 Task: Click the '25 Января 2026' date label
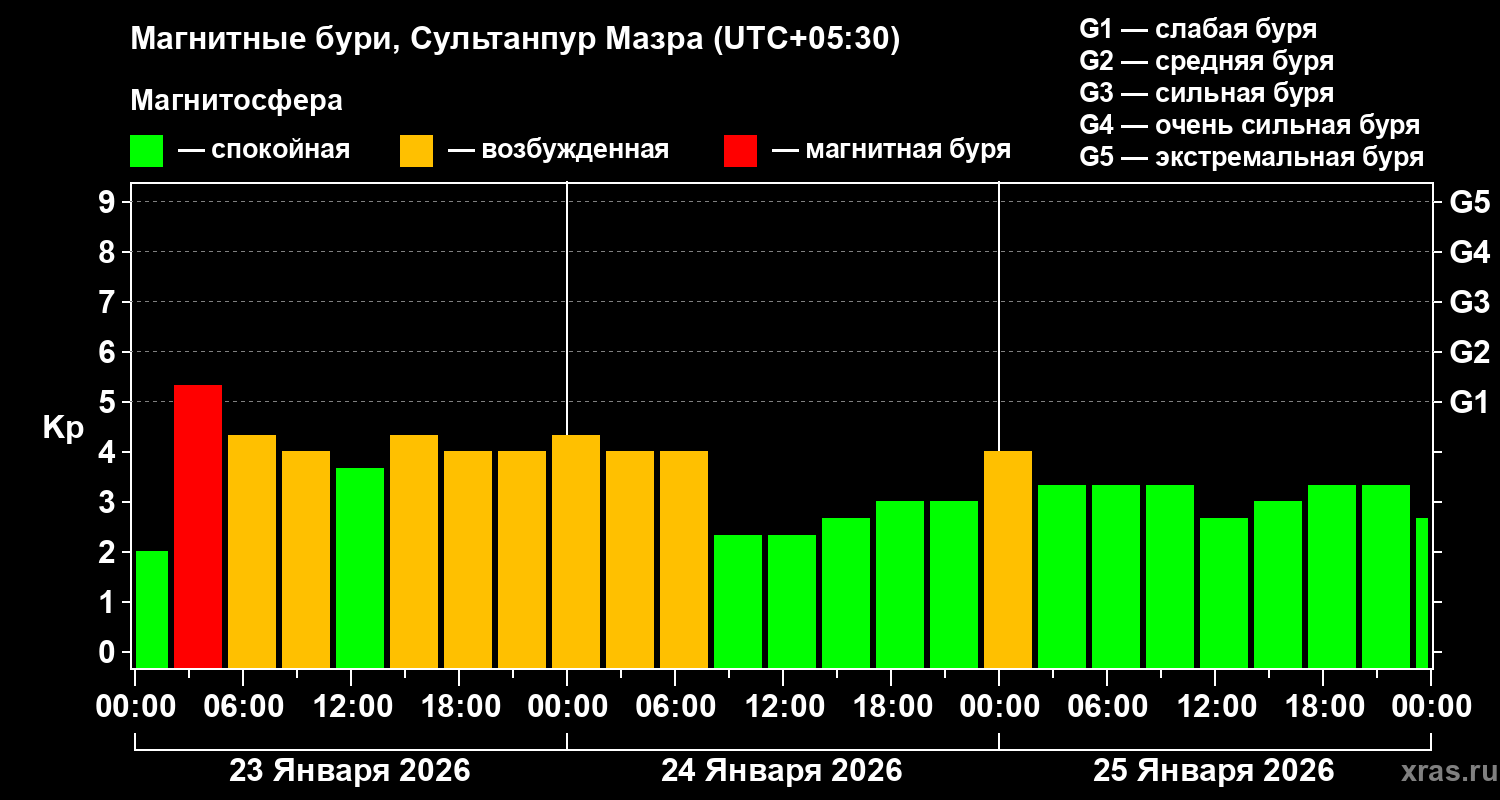[x=1214, y=771]
